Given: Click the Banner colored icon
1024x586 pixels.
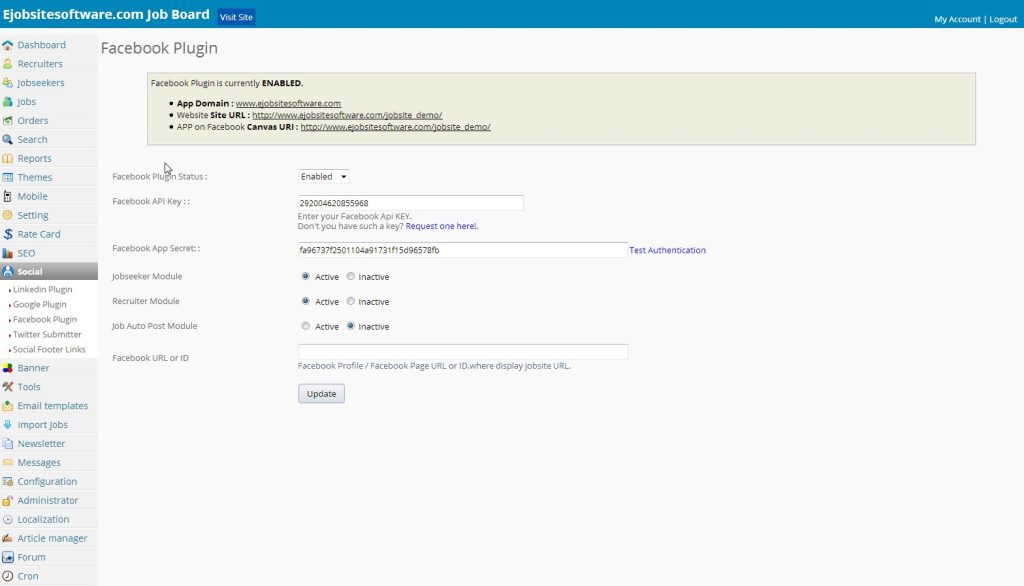Looking at the screenshot, I should [x=8, y=368].
